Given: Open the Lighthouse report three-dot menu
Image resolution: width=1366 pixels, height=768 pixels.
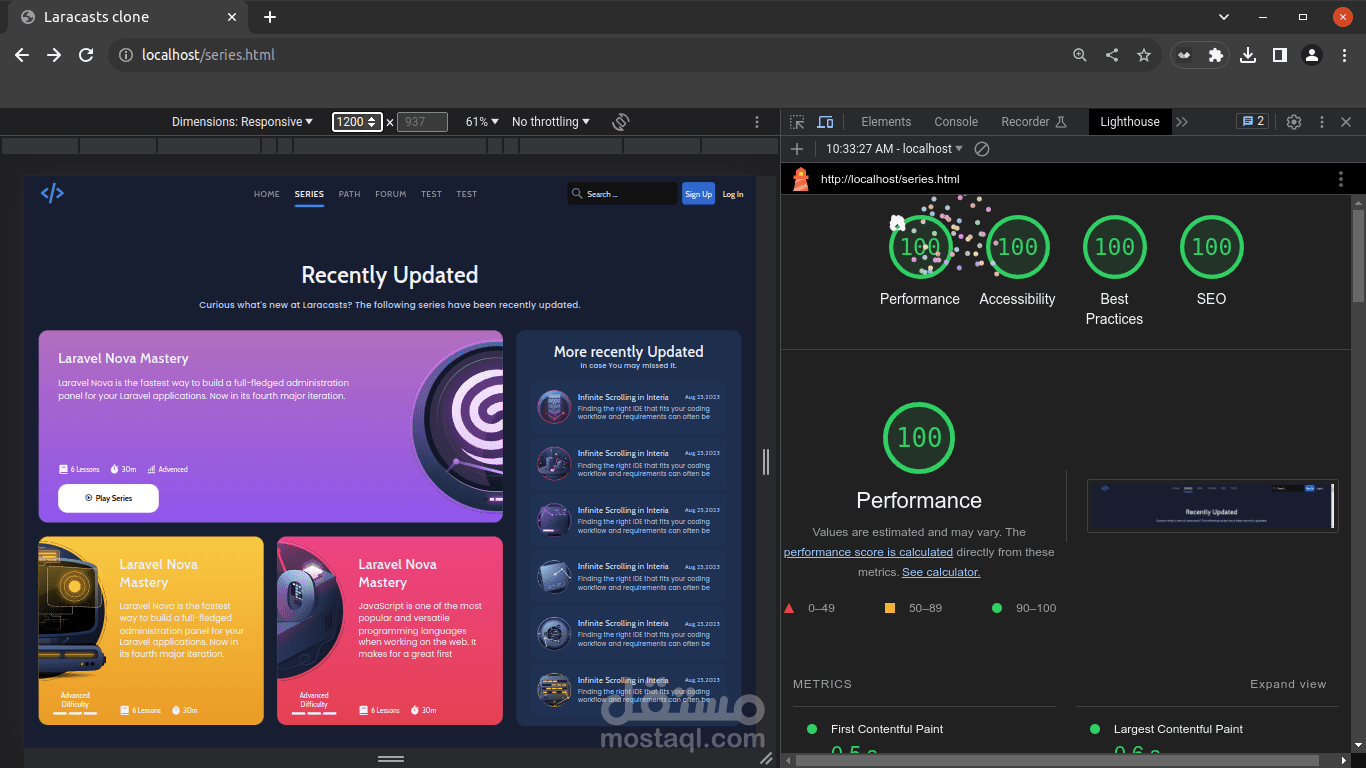Looking at the screenshot, I should [1341, 179].
